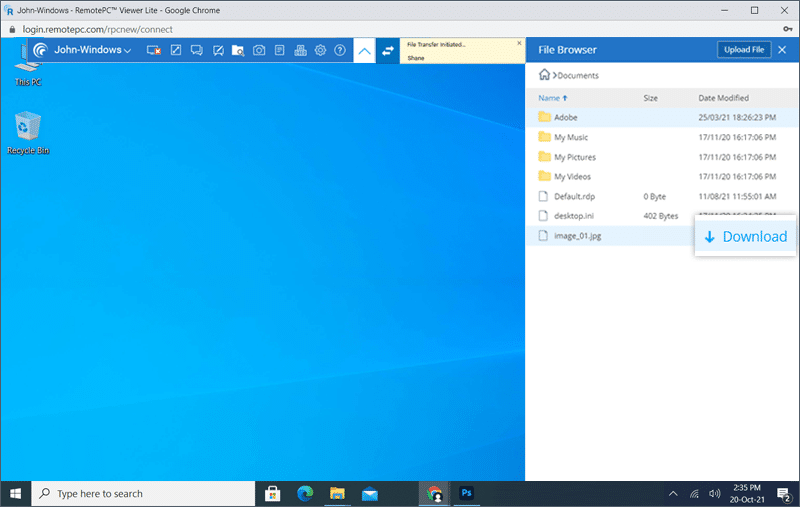
Task: Click the password key icon in address bar
Action: [x=788, y=29]
